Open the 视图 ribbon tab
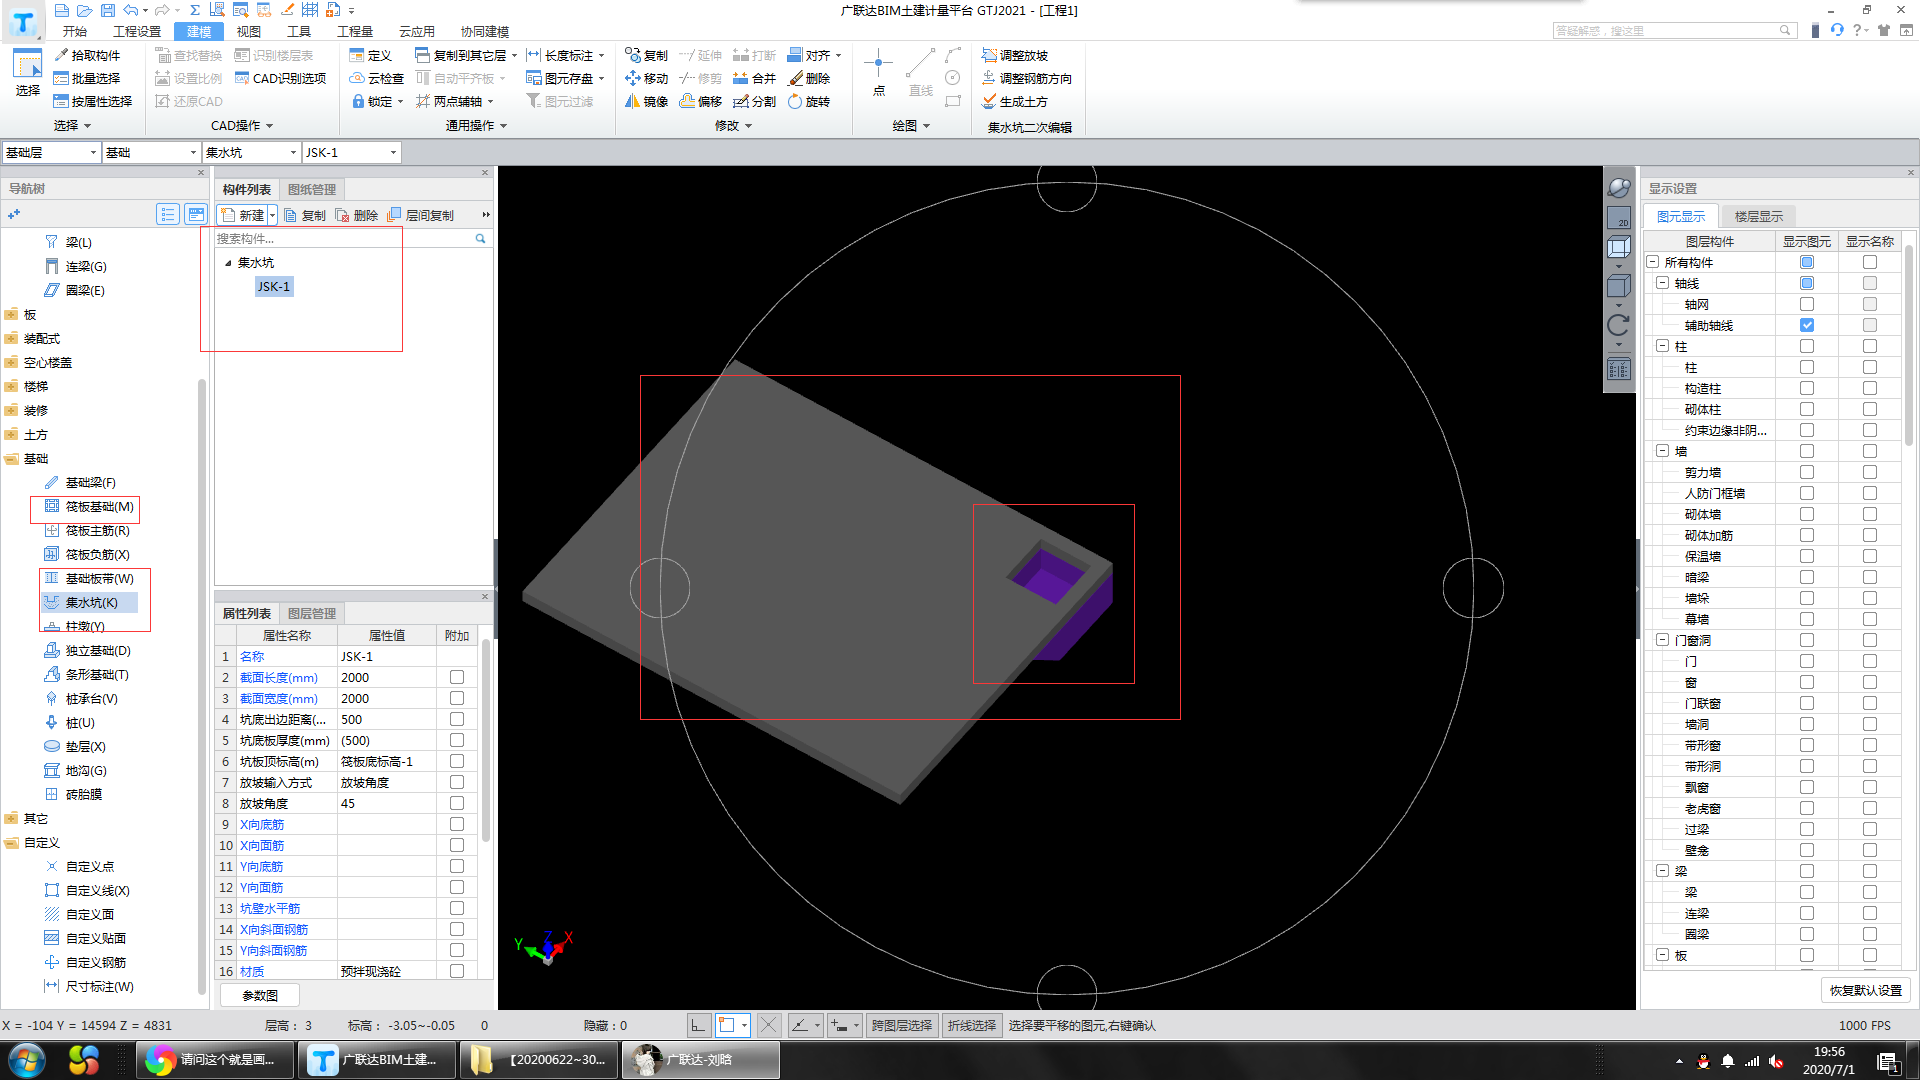This screenshot has width=1920, height=1080. click(x=248, y=31)
